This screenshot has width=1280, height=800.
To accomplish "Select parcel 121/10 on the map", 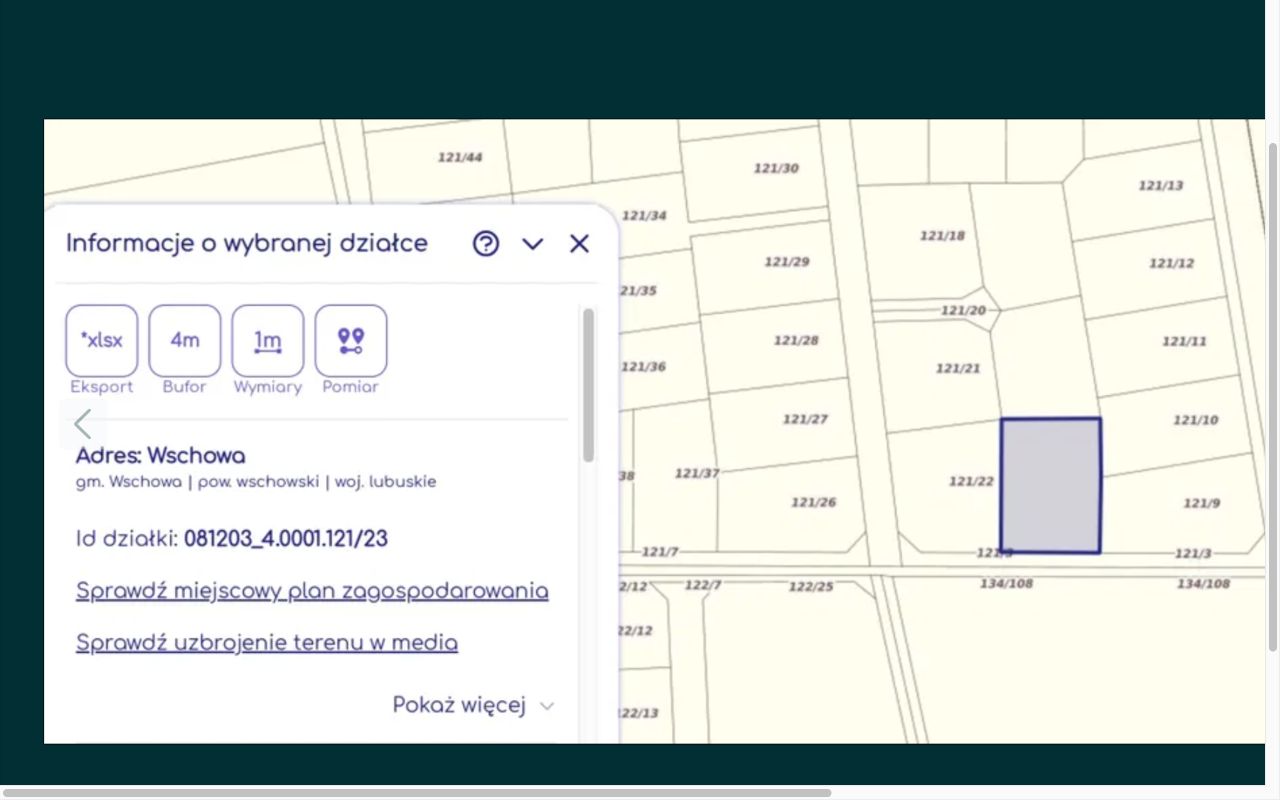I will [1196, 420].
